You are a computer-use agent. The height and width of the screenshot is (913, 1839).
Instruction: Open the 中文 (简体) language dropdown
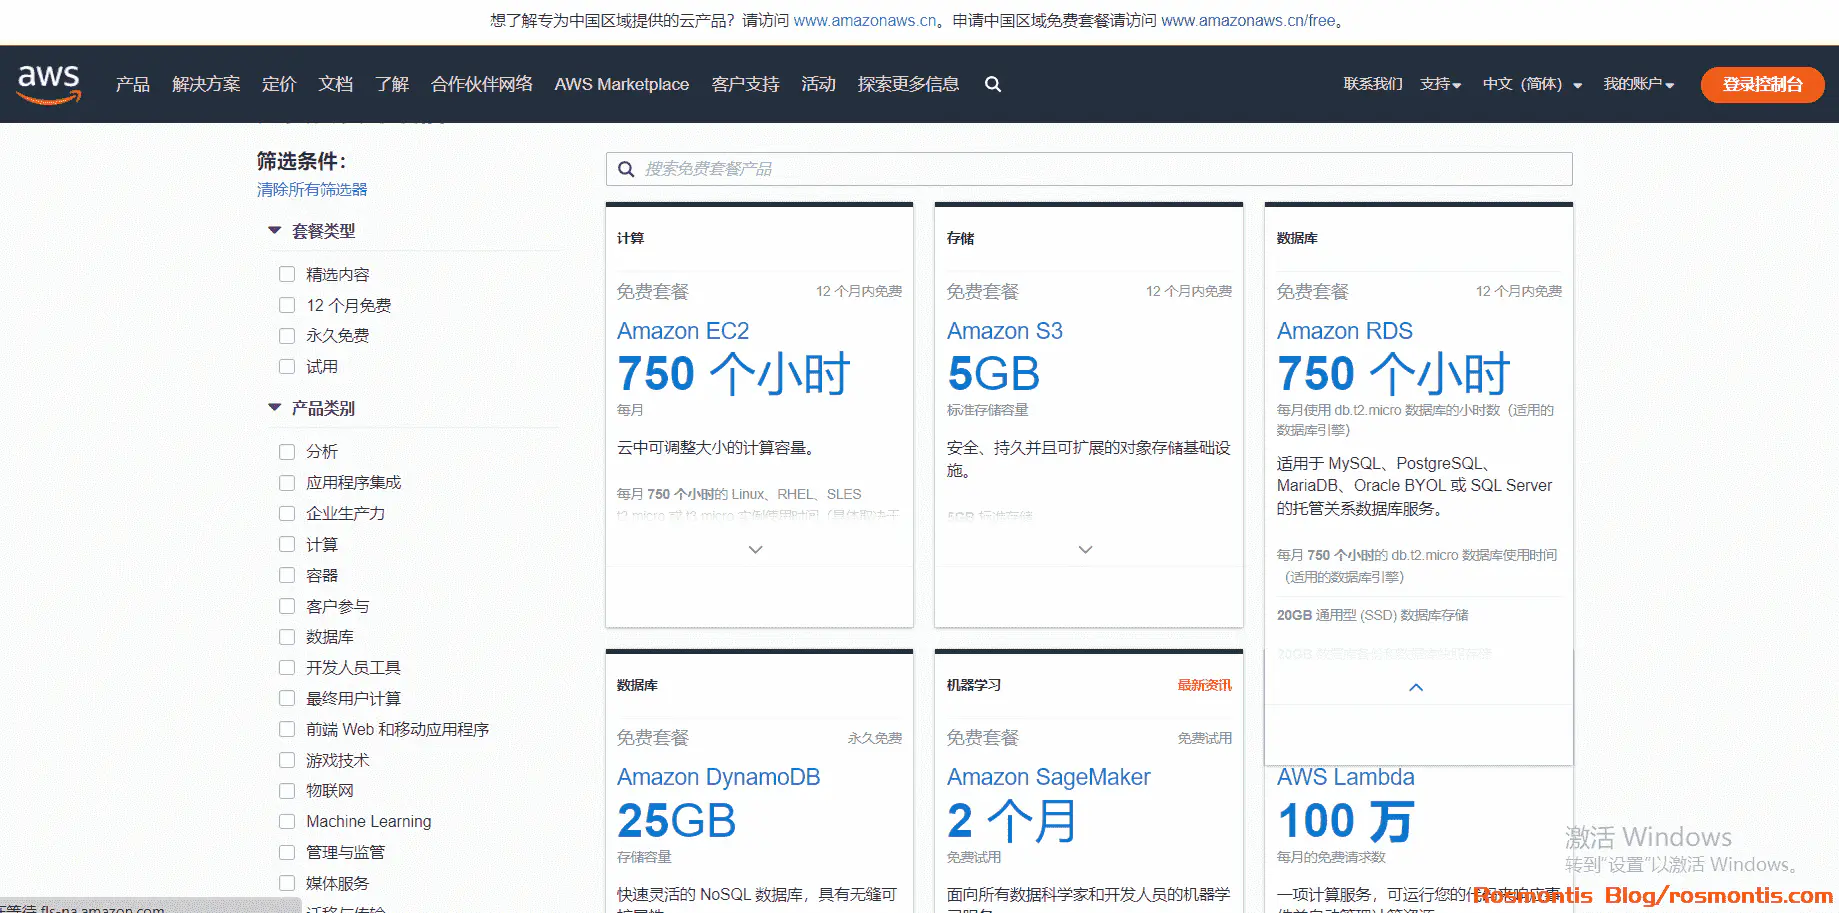pyautogui.click(x=1532, y=84)
